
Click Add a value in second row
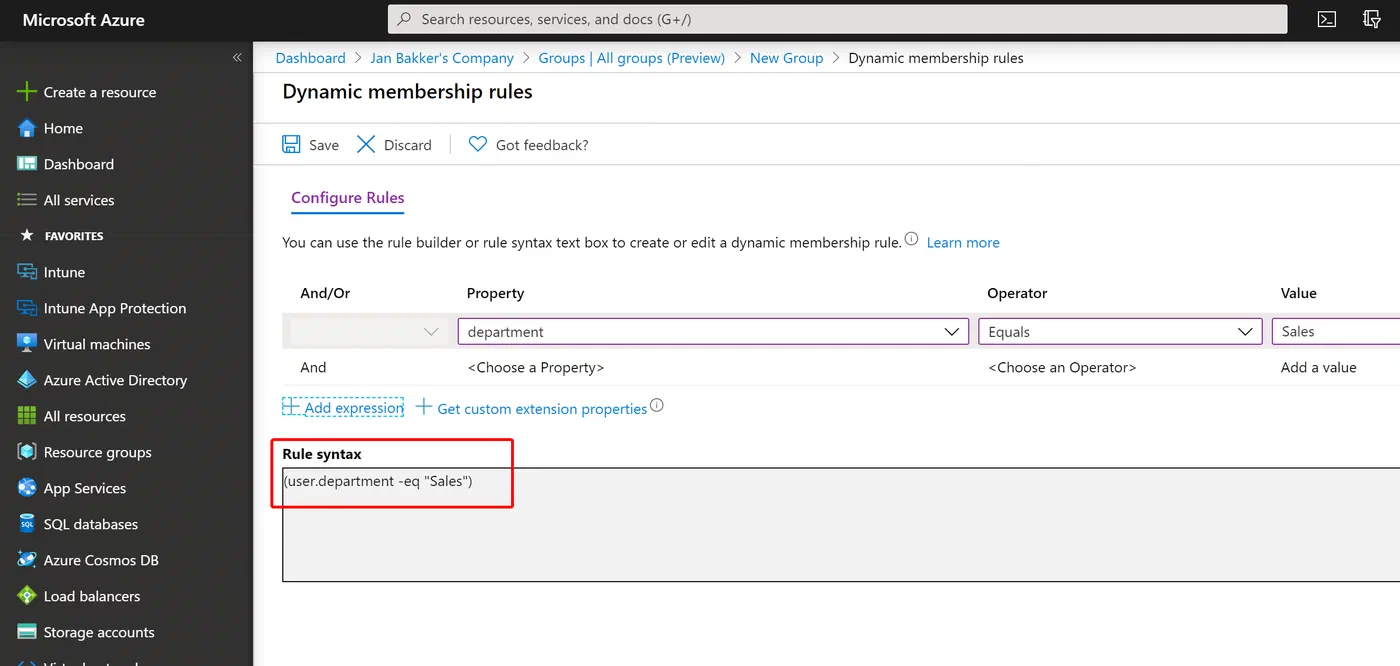pos(1319,367)
